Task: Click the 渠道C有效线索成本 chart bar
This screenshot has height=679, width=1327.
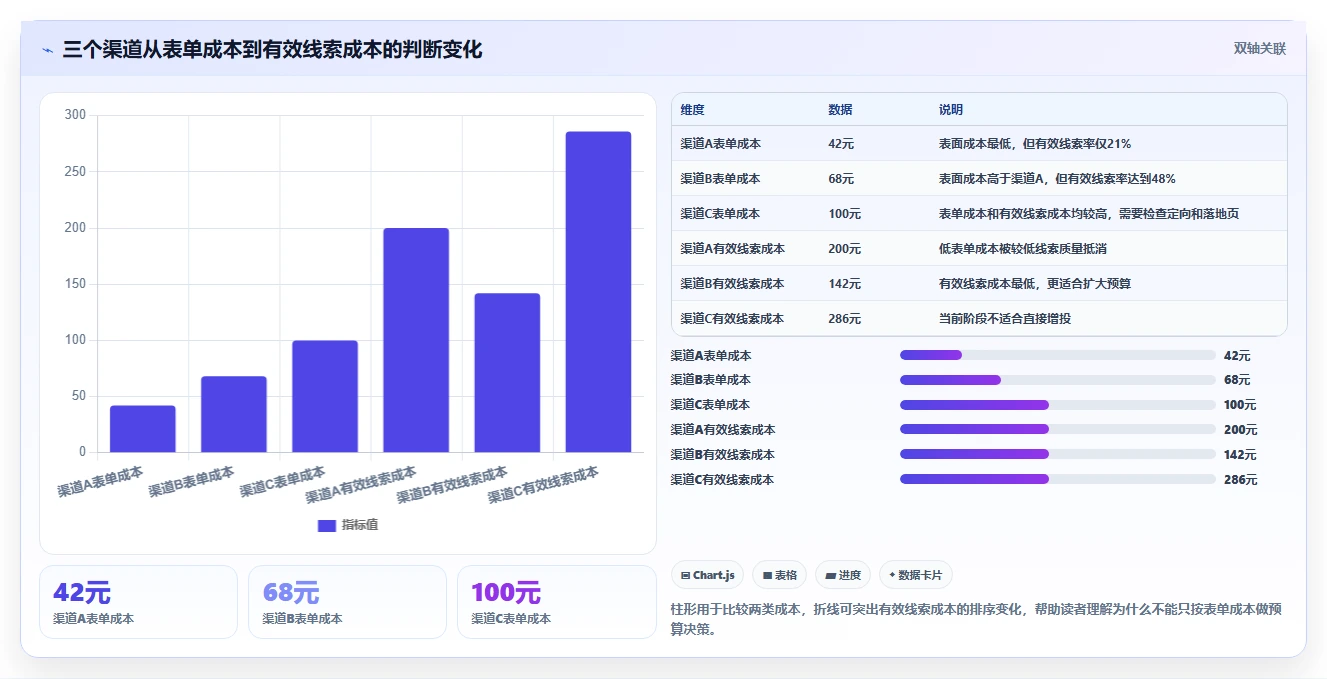Action: coord(598,292)
